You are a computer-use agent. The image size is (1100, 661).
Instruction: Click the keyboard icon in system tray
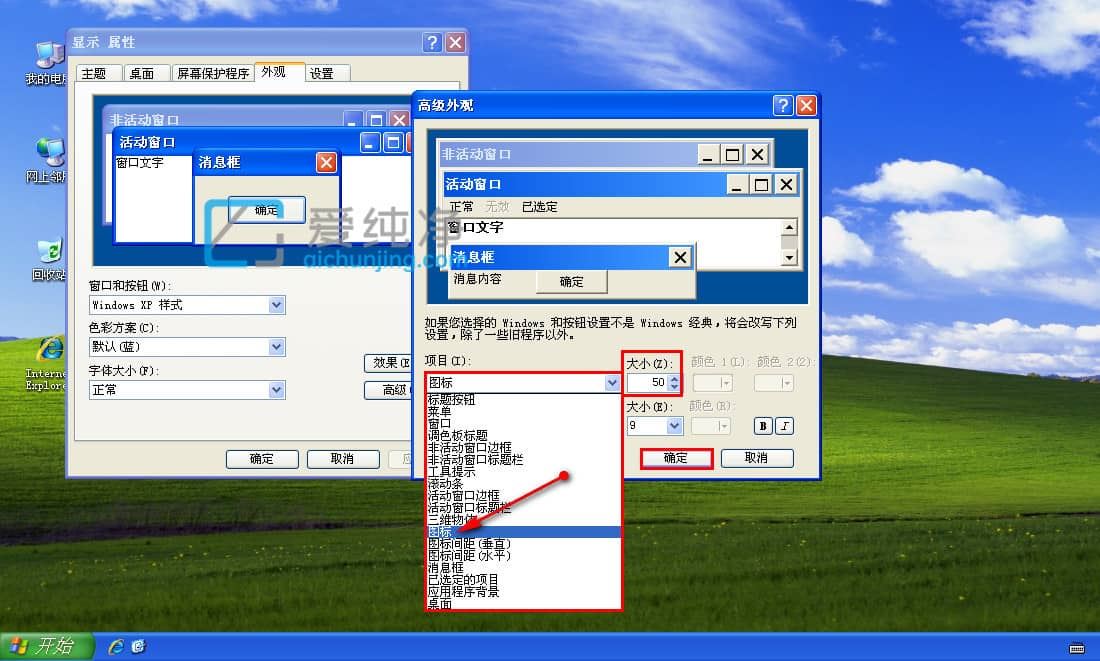point(1077,648)
